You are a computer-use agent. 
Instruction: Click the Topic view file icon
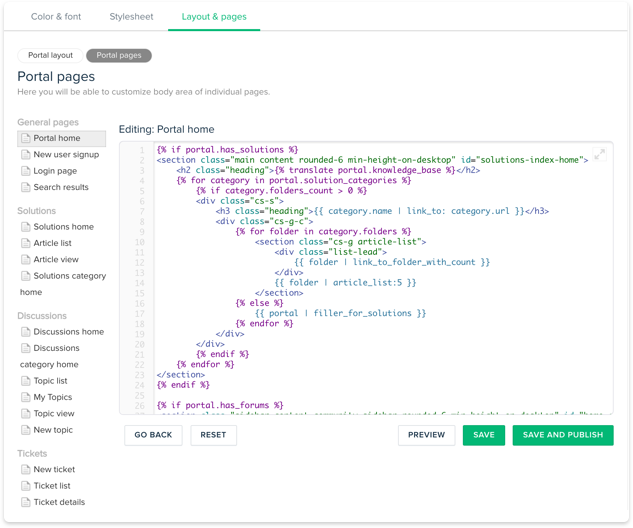(26, 413)
